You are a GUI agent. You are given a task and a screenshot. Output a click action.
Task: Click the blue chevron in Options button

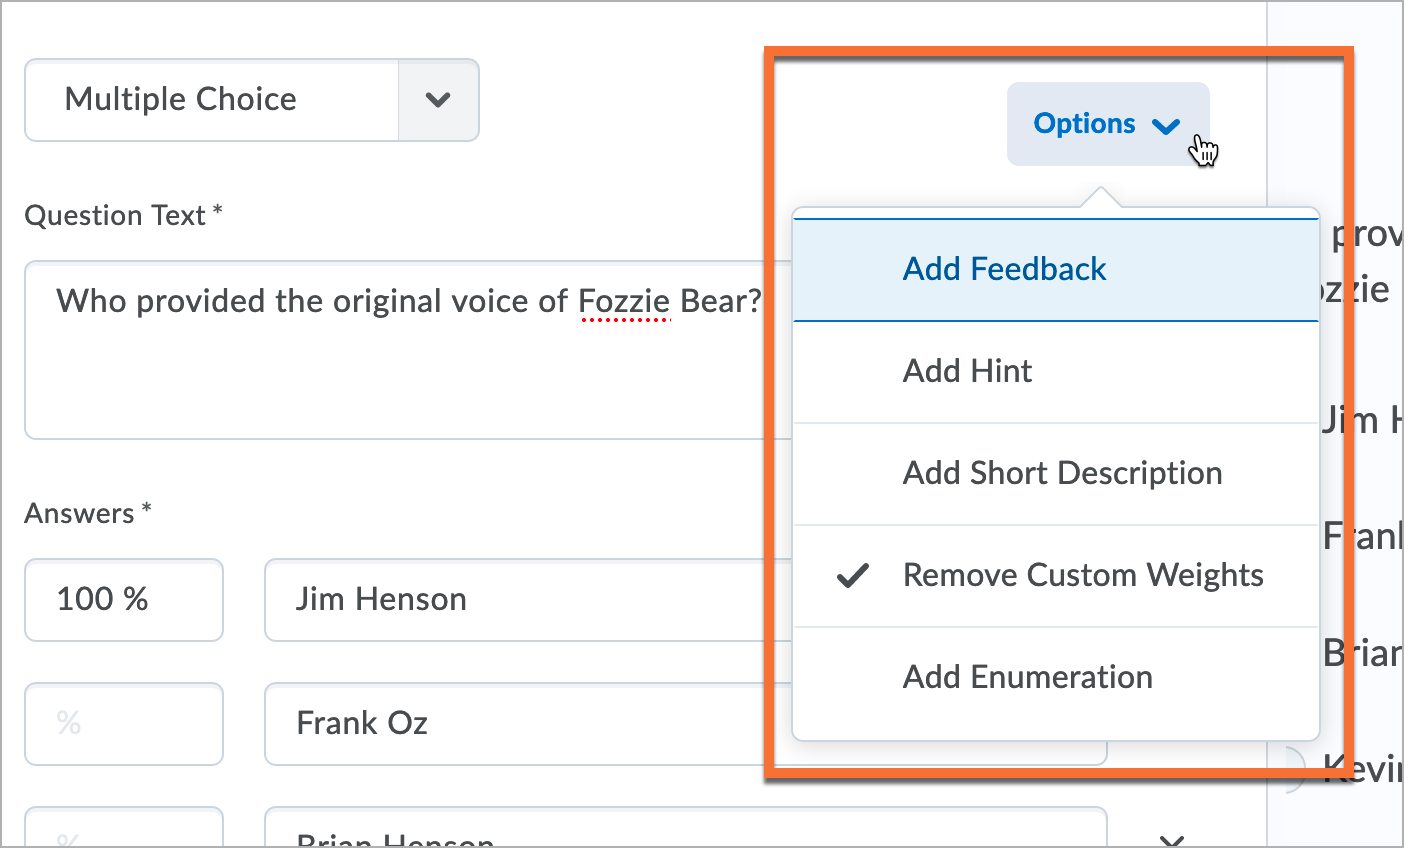[x=1165, y=126]
